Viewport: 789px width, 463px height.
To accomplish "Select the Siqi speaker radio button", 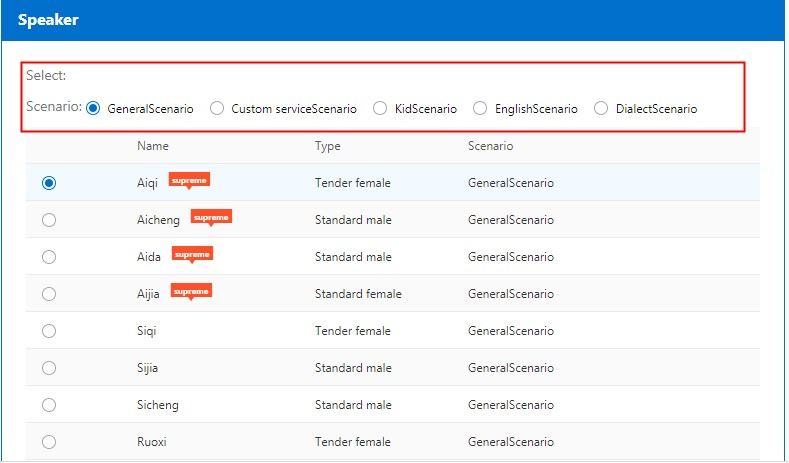I will coord(49,331).
